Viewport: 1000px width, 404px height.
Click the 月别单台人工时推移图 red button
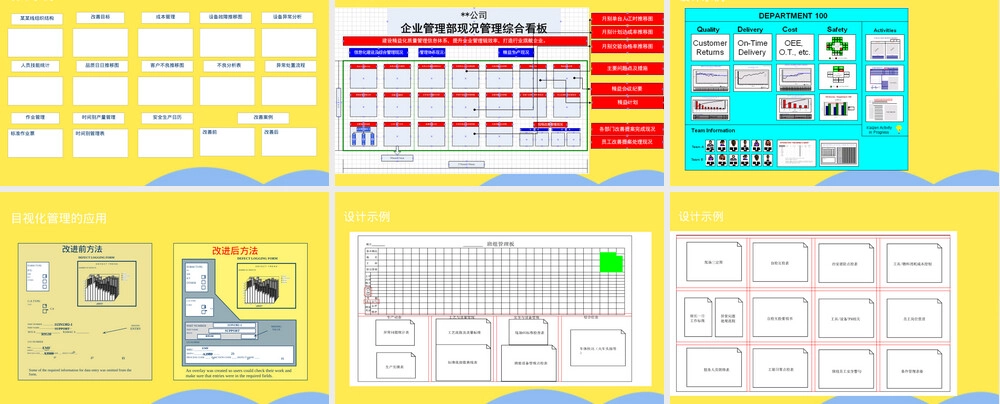pyautogui.click(x=628, y=19)
